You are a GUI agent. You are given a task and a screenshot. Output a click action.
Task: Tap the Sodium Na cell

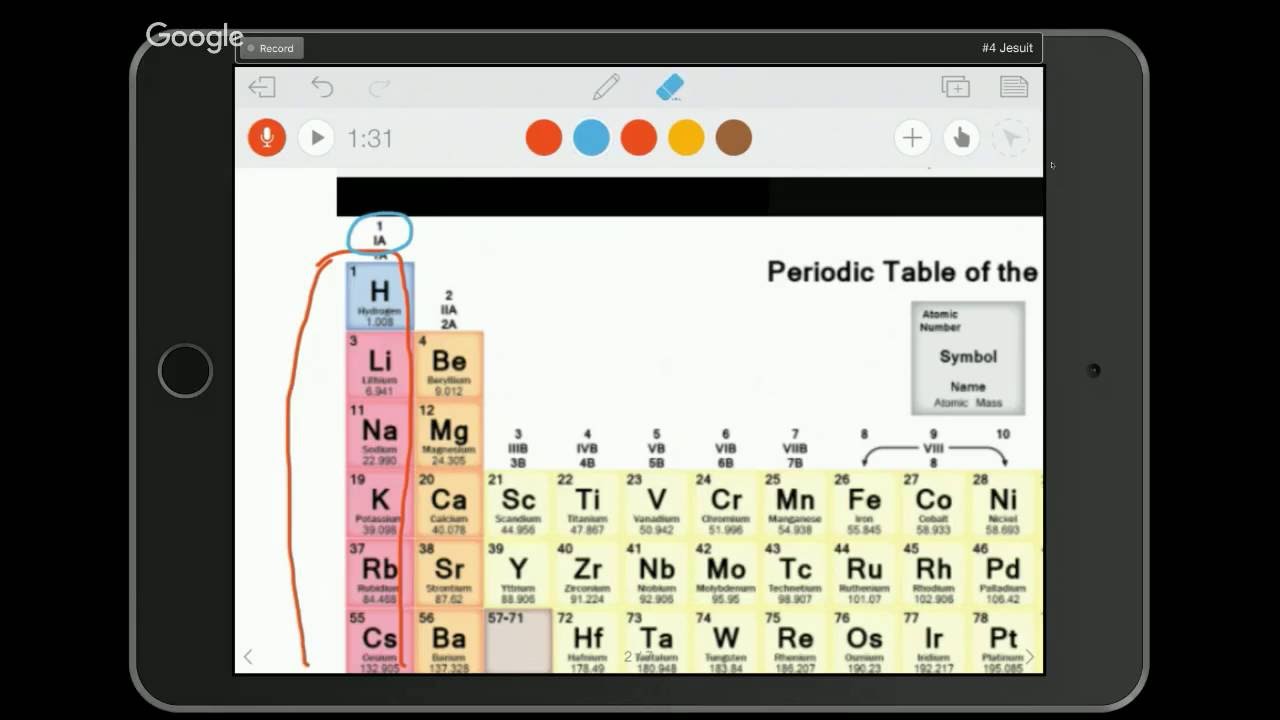pos(379,435)
